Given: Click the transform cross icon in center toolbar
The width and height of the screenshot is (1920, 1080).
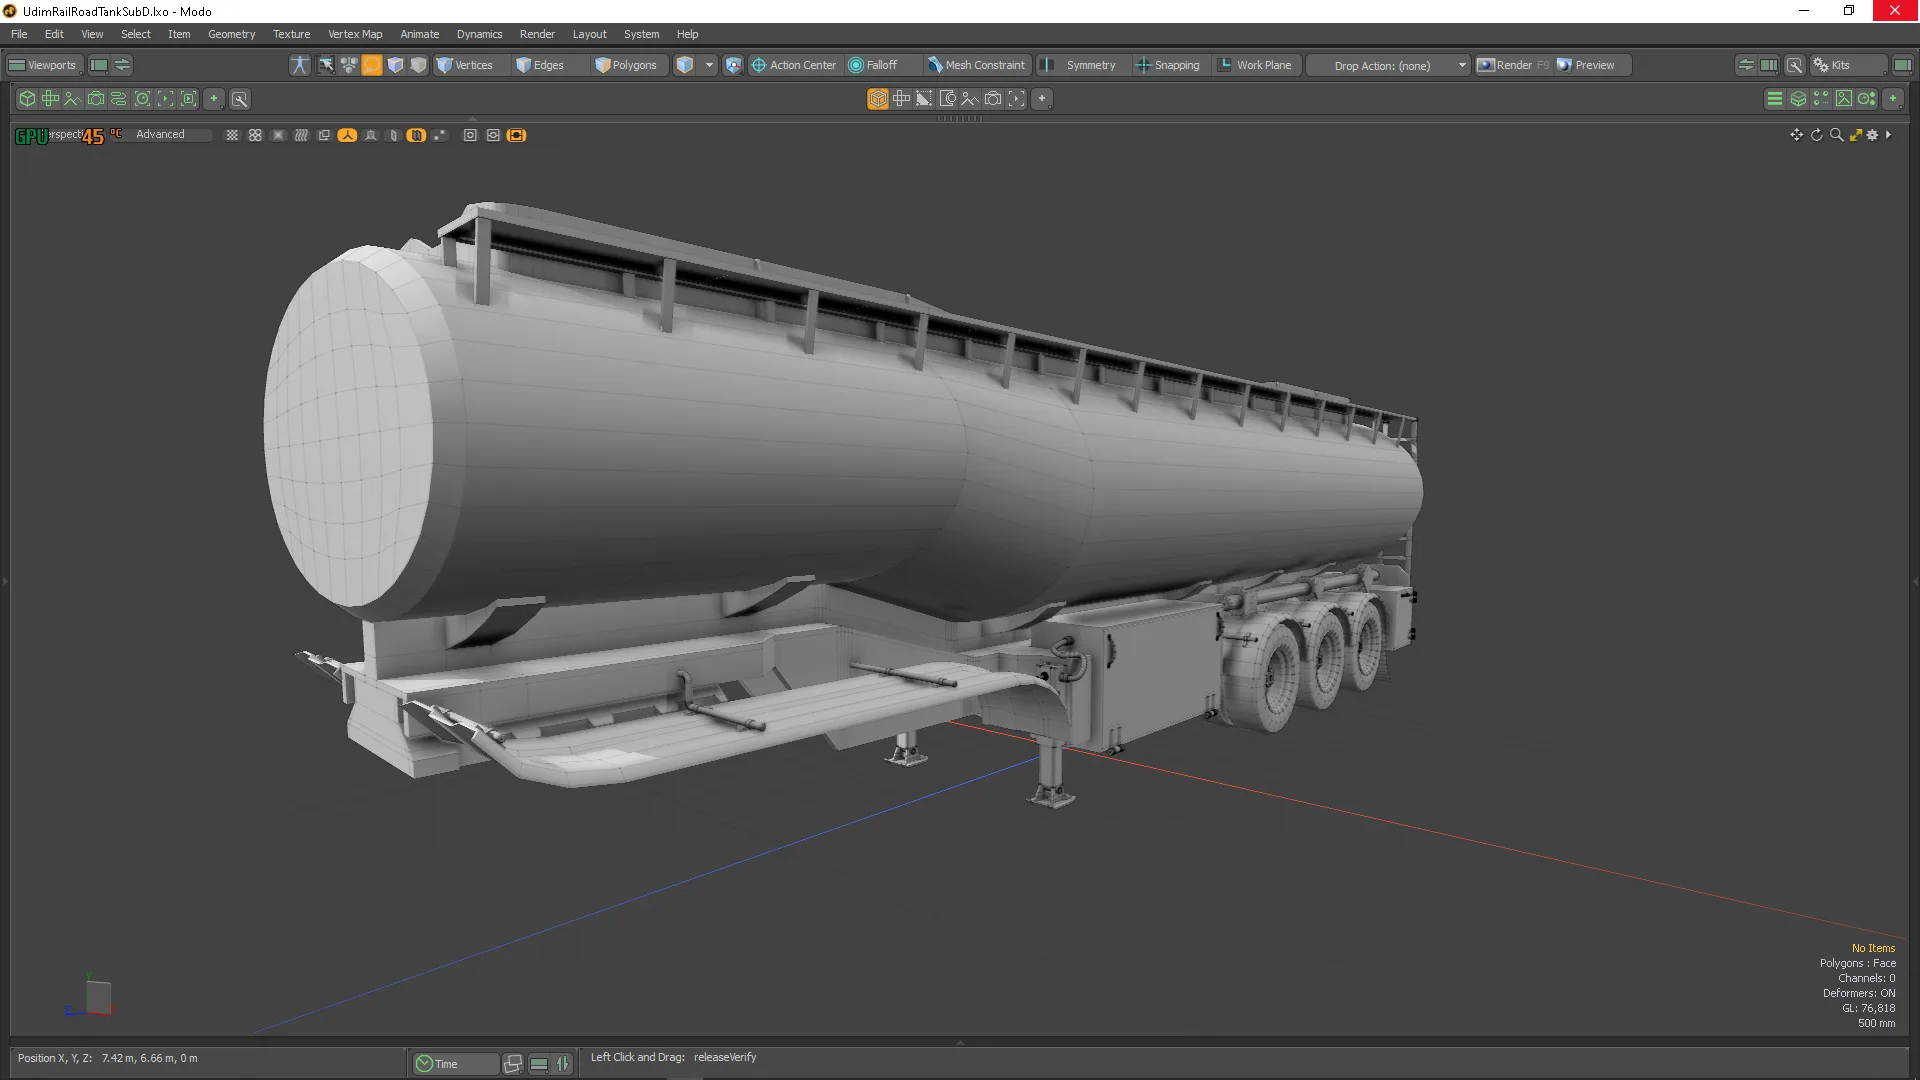Looking at the screenshot, I should [x=901, y=99].
